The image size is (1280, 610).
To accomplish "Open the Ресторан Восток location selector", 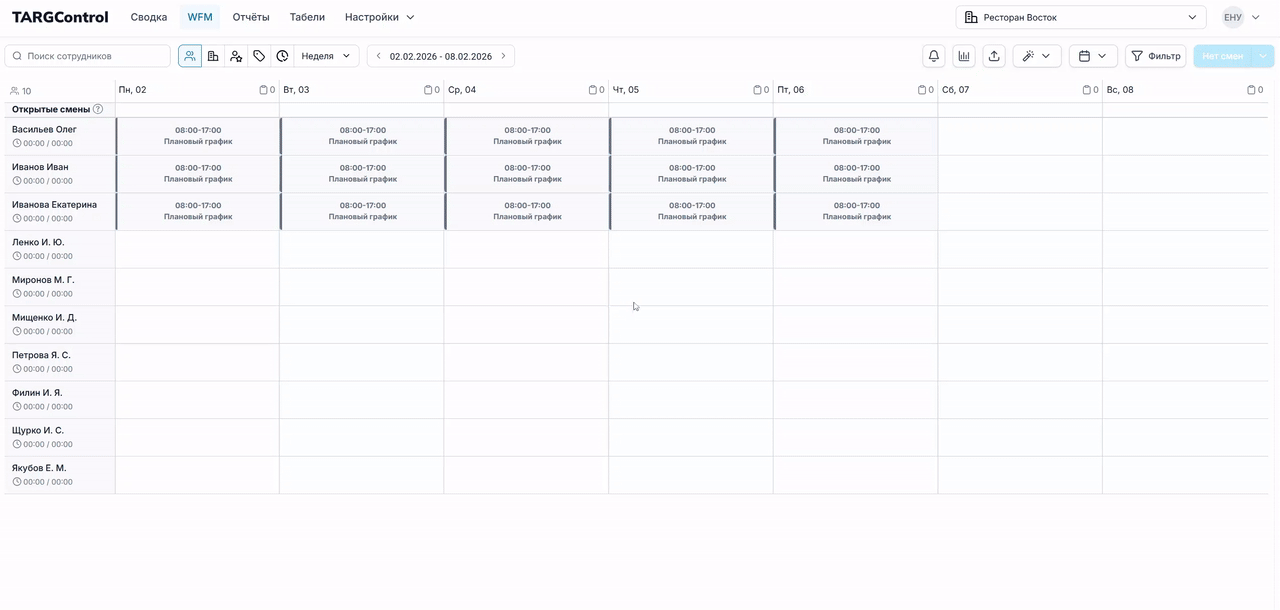I will pos(1080,17).
